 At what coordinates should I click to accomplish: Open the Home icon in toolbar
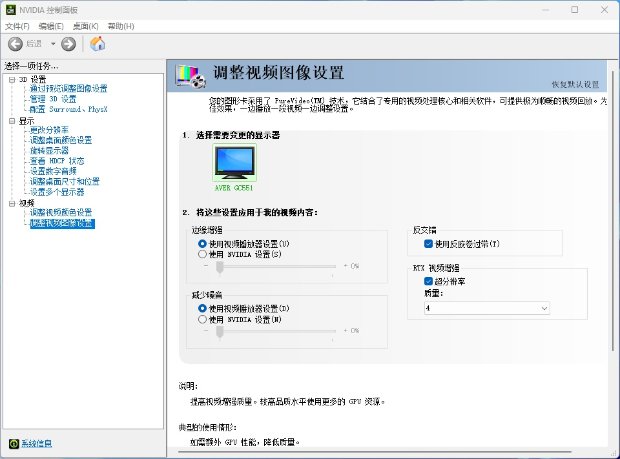[x=97, y=43]
